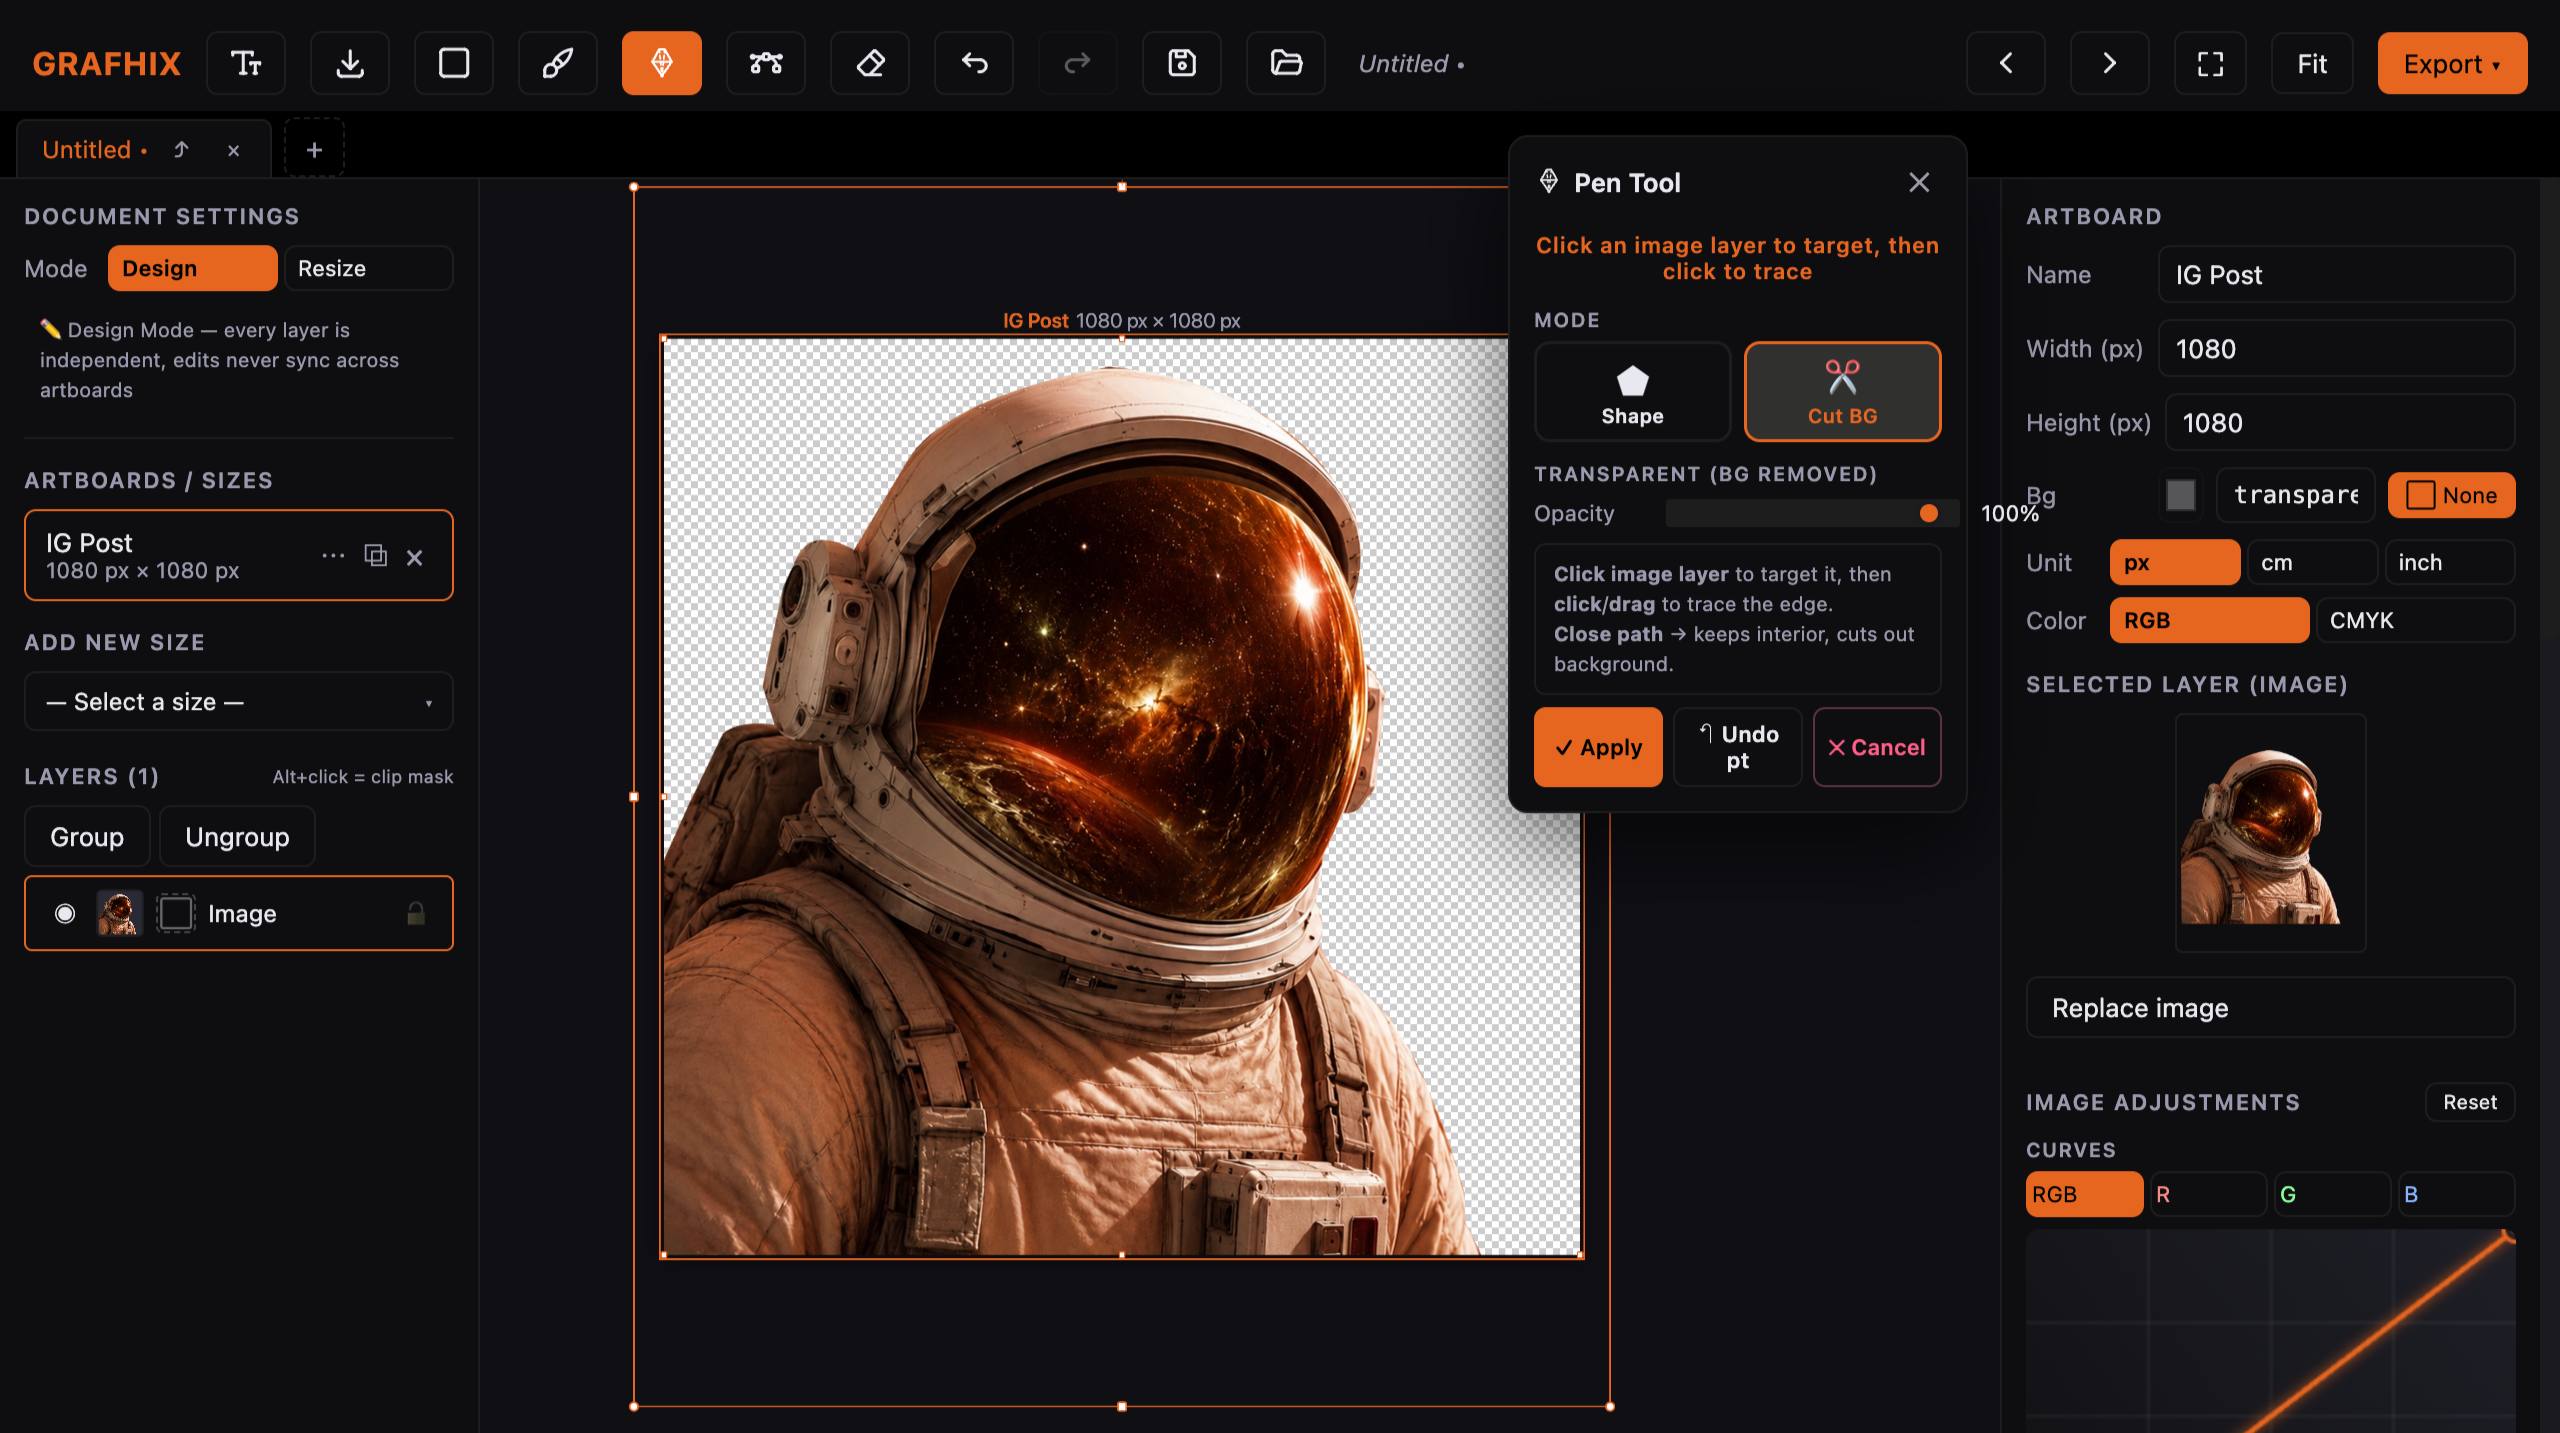2560x1433 pixels.
Task: Choose Shape mode in Pen Tool
Action: [x=1633, y=392]
